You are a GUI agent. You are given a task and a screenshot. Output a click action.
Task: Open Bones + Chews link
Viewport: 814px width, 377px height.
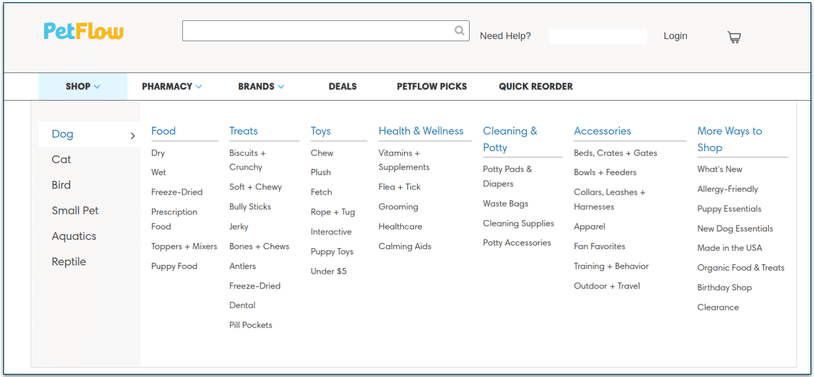(x=259, y=246)
